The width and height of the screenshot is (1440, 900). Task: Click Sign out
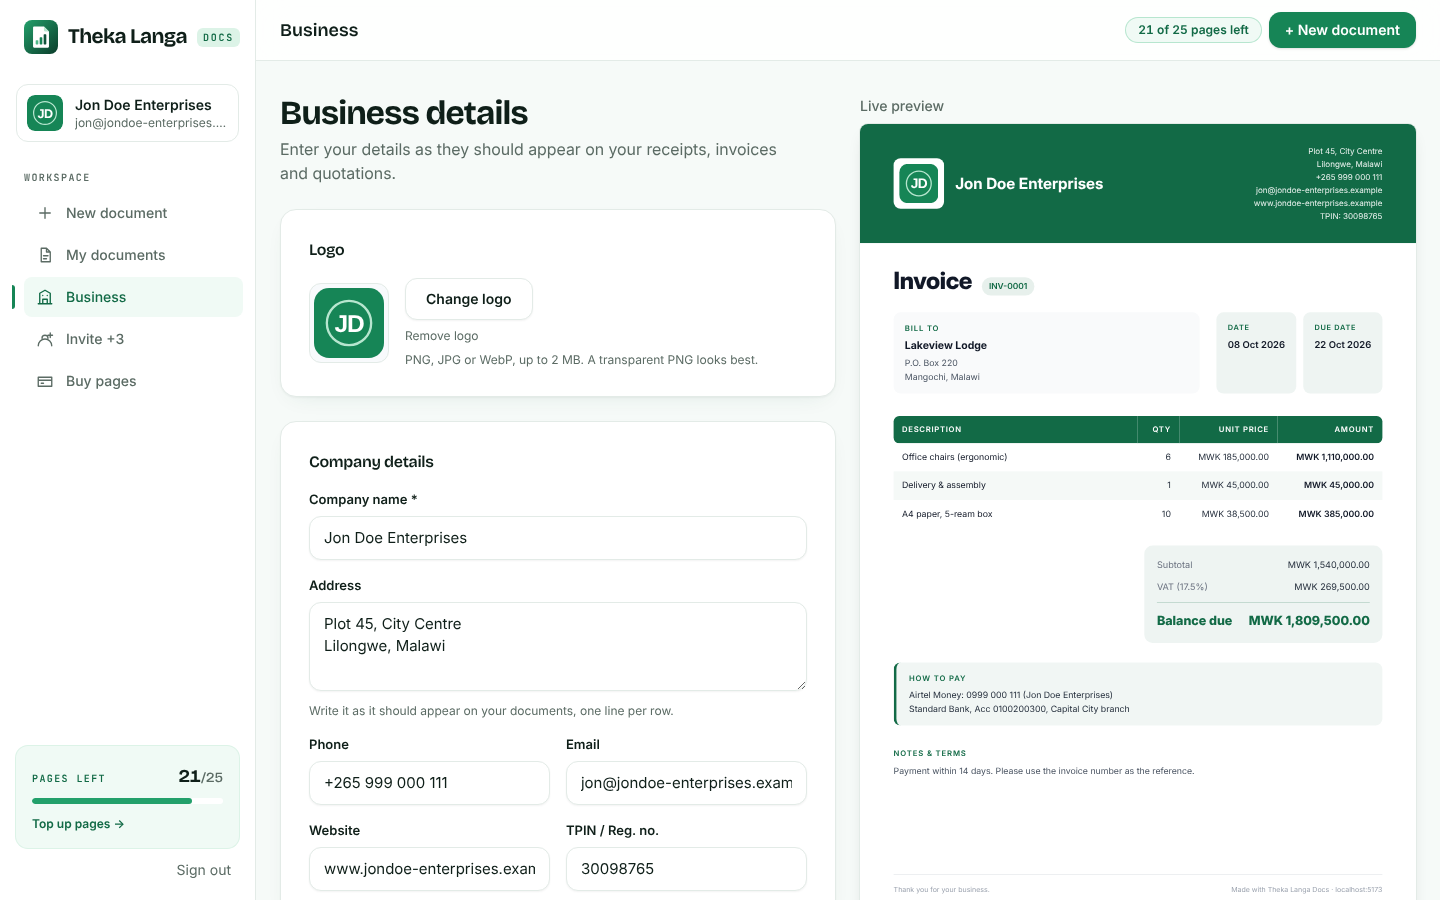[204, 870]
